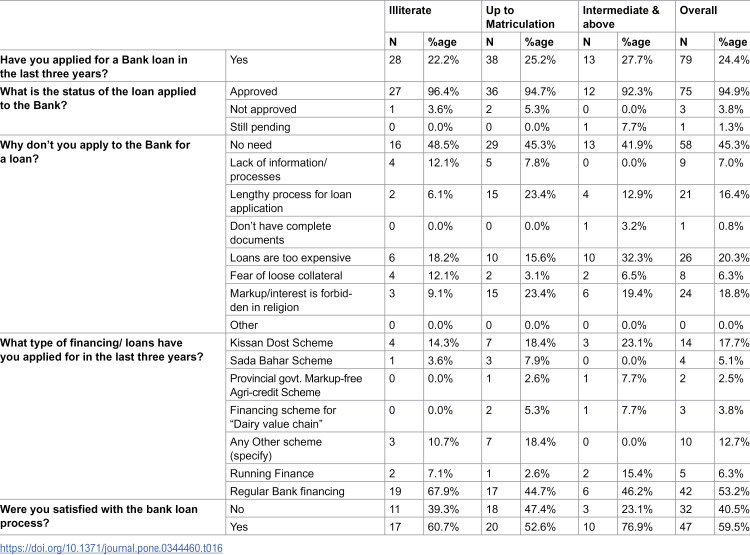This screenshot has width=750, height=555.
Task: Select the Not approved row label
Action: [263, 109]
